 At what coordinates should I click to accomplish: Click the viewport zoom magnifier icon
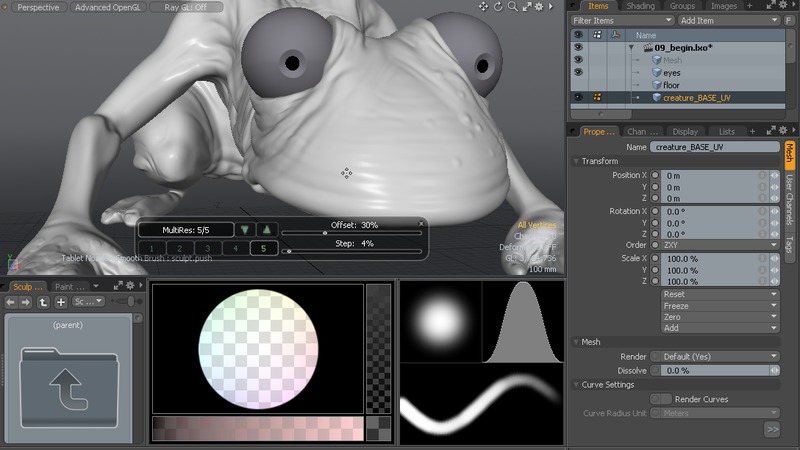[x=513, y=7]
